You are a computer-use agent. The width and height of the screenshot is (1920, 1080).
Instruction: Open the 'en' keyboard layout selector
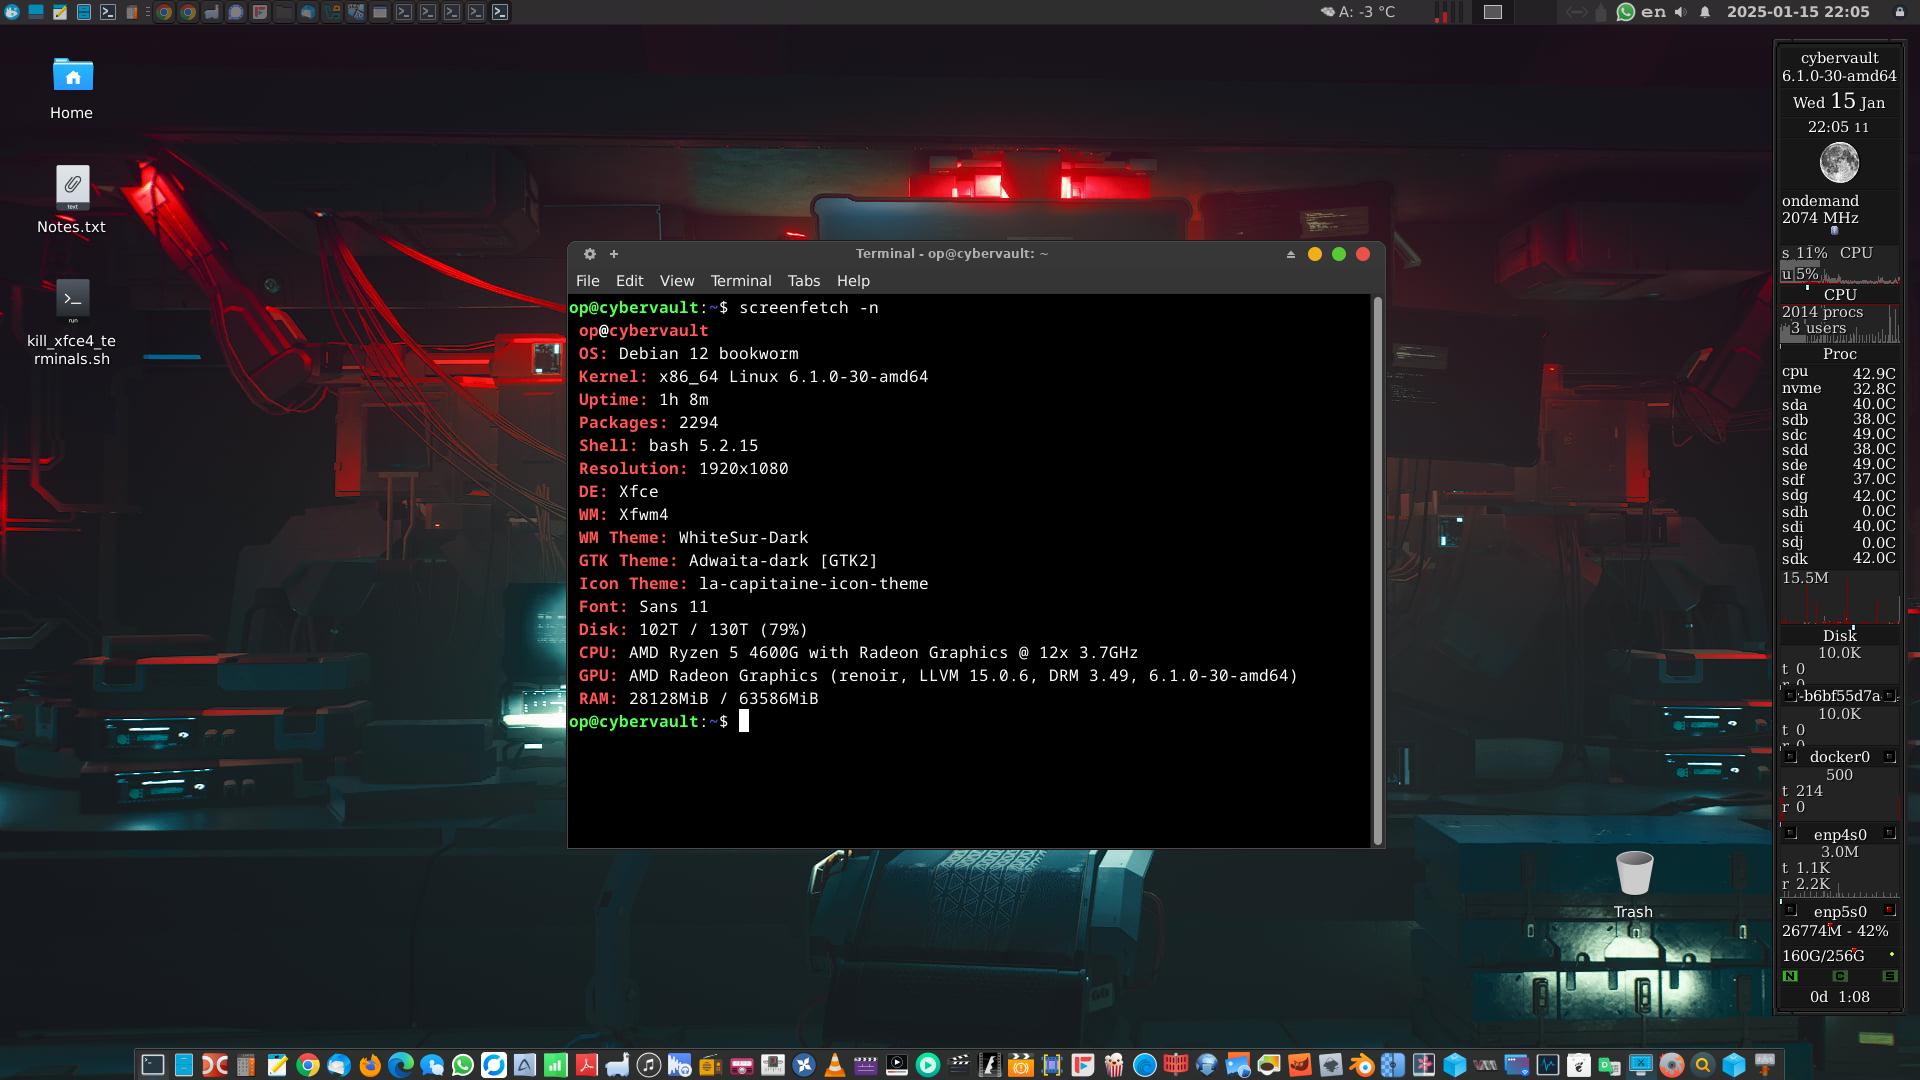point(1654,12)
